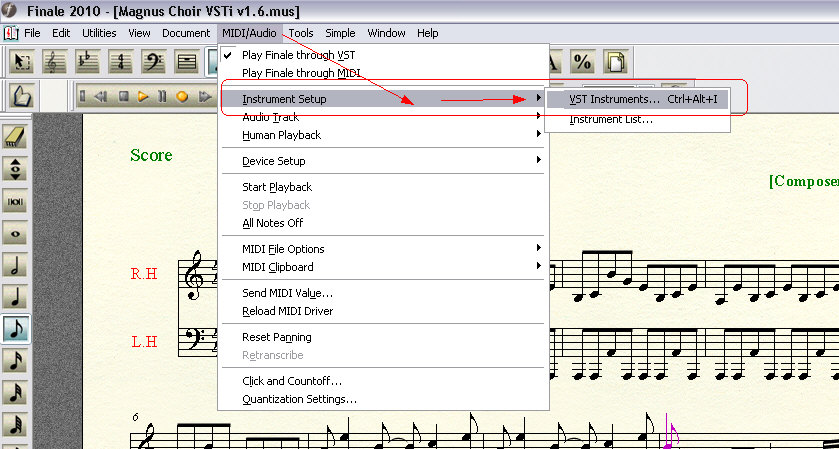
Task: Open the Help menu
Action: click(428, 33)
